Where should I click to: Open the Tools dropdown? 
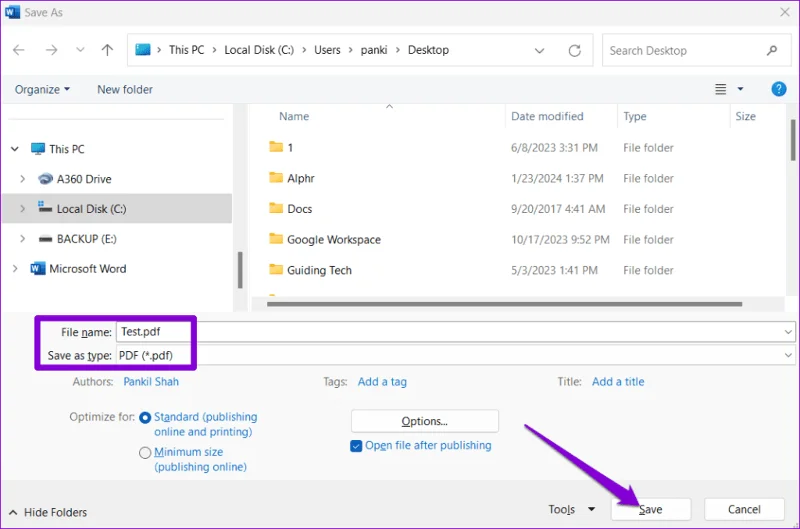tap(572, 509)
